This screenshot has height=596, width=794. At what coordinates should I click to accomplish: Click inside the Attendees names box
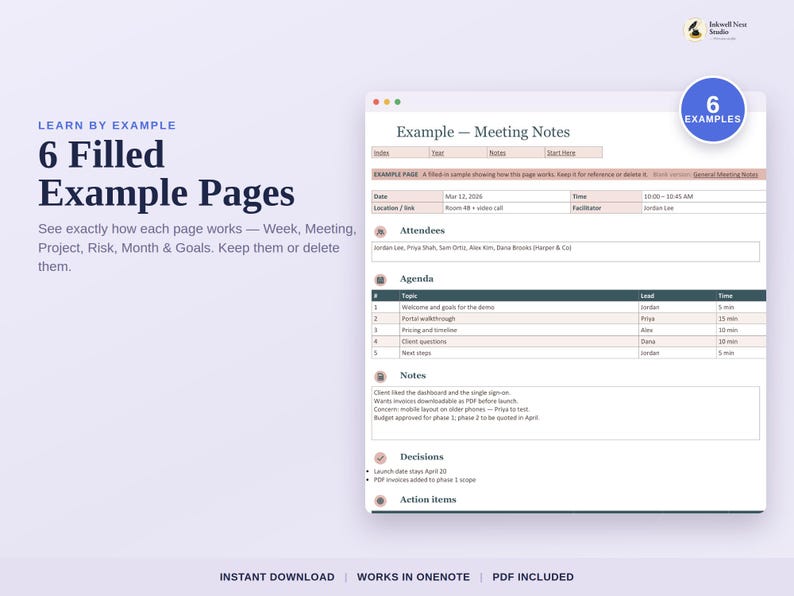click(x=566, y=252)
